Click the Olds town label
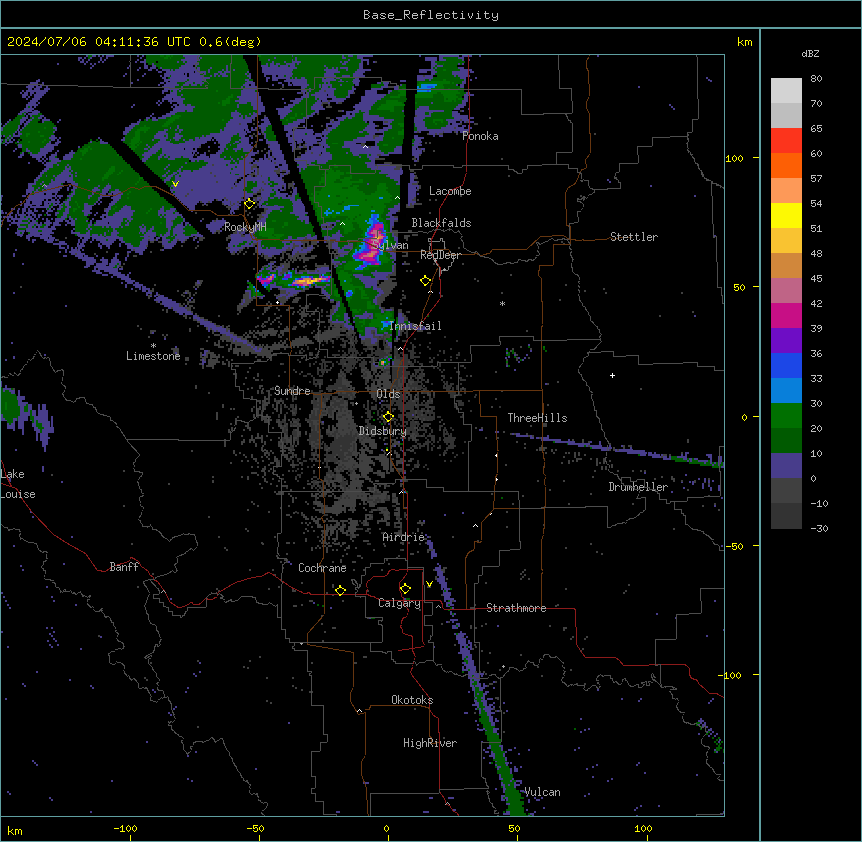 388,394
